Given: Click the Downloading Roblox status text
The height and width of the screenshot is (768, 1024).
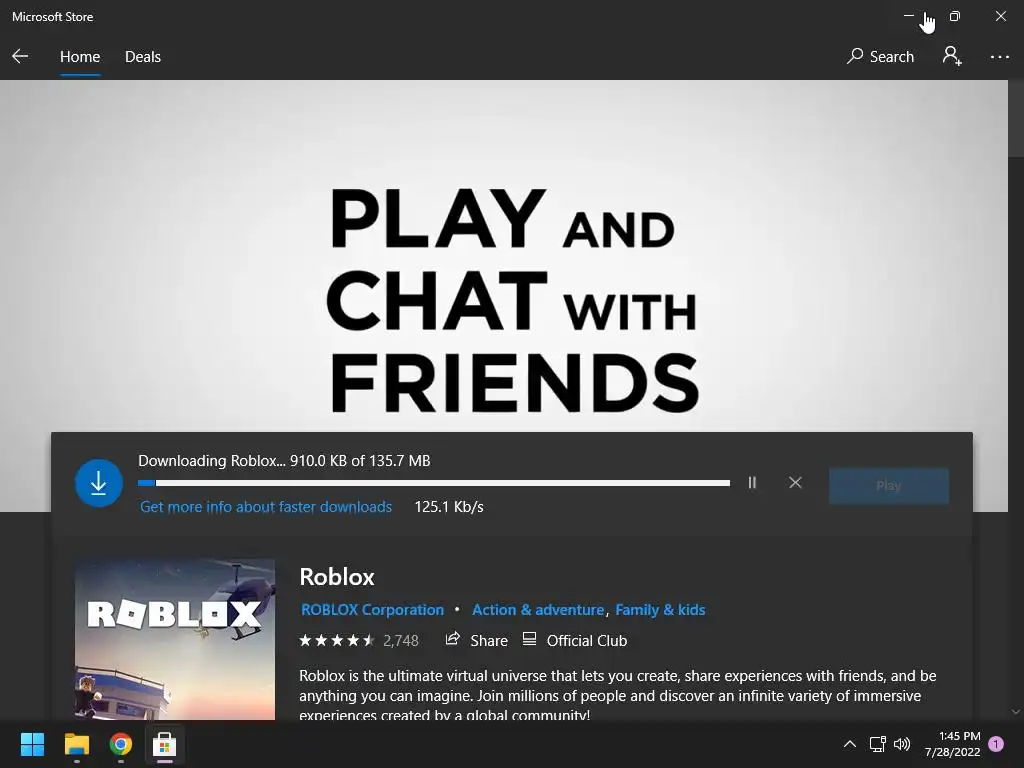Looking at the screenshot, I should (x=284, y=460).
